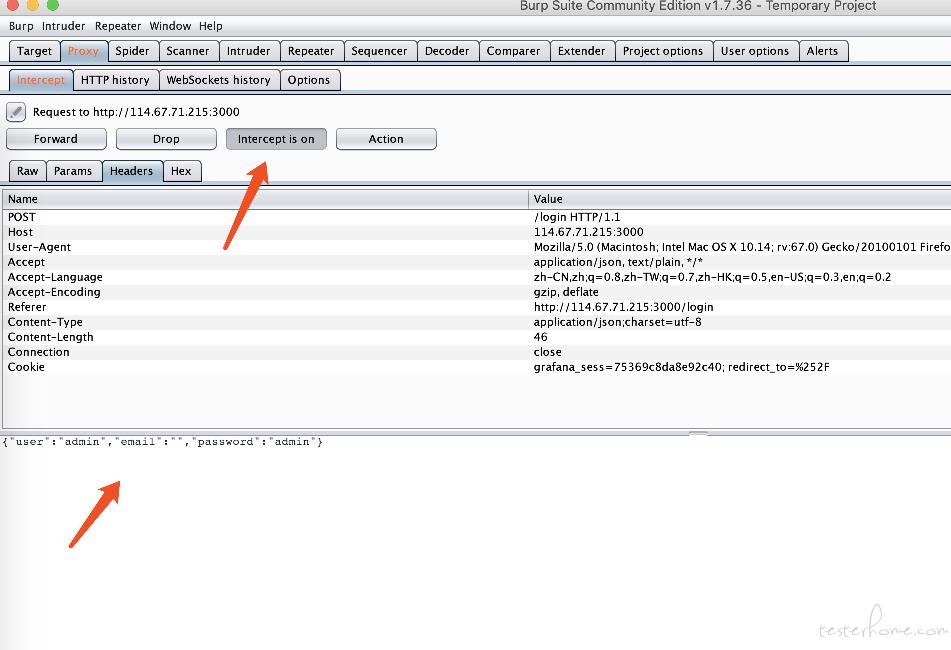Select the User-Agent header row

coord(477,247)
